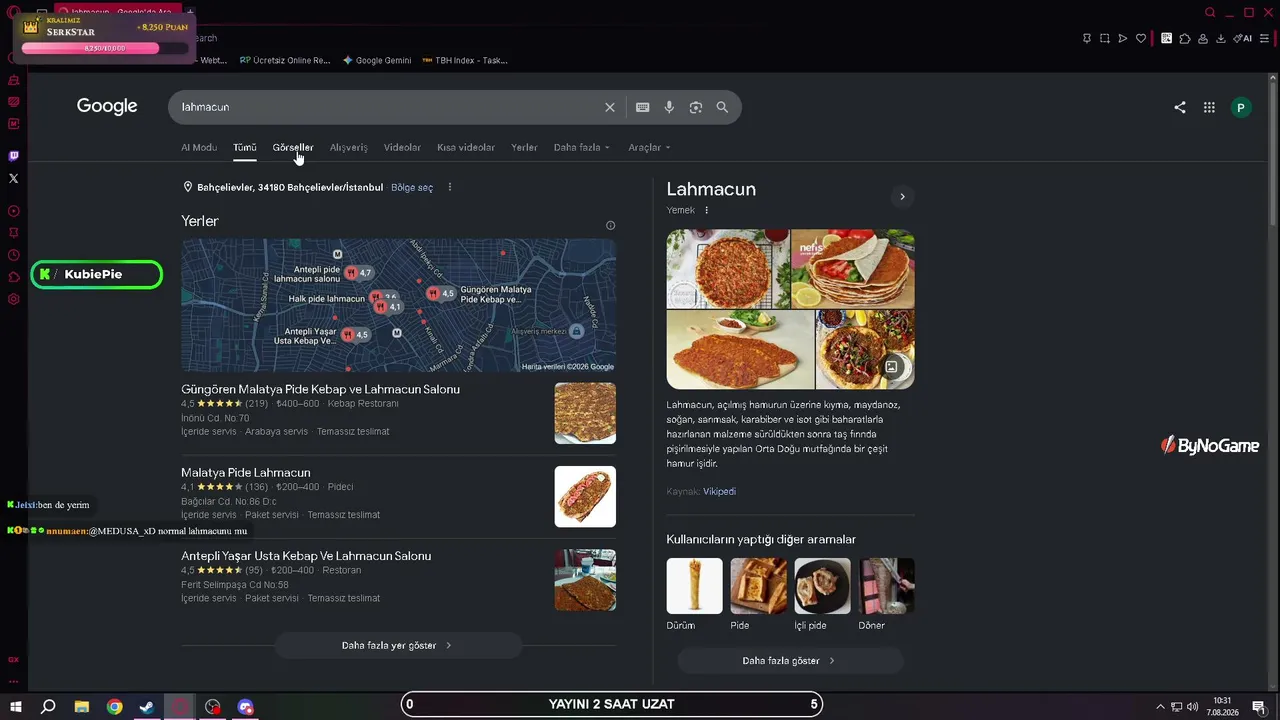Expand the Lahmacun knowledge panel arrow
Viewport: 1280px width, 720px height.
coord(902,197)
